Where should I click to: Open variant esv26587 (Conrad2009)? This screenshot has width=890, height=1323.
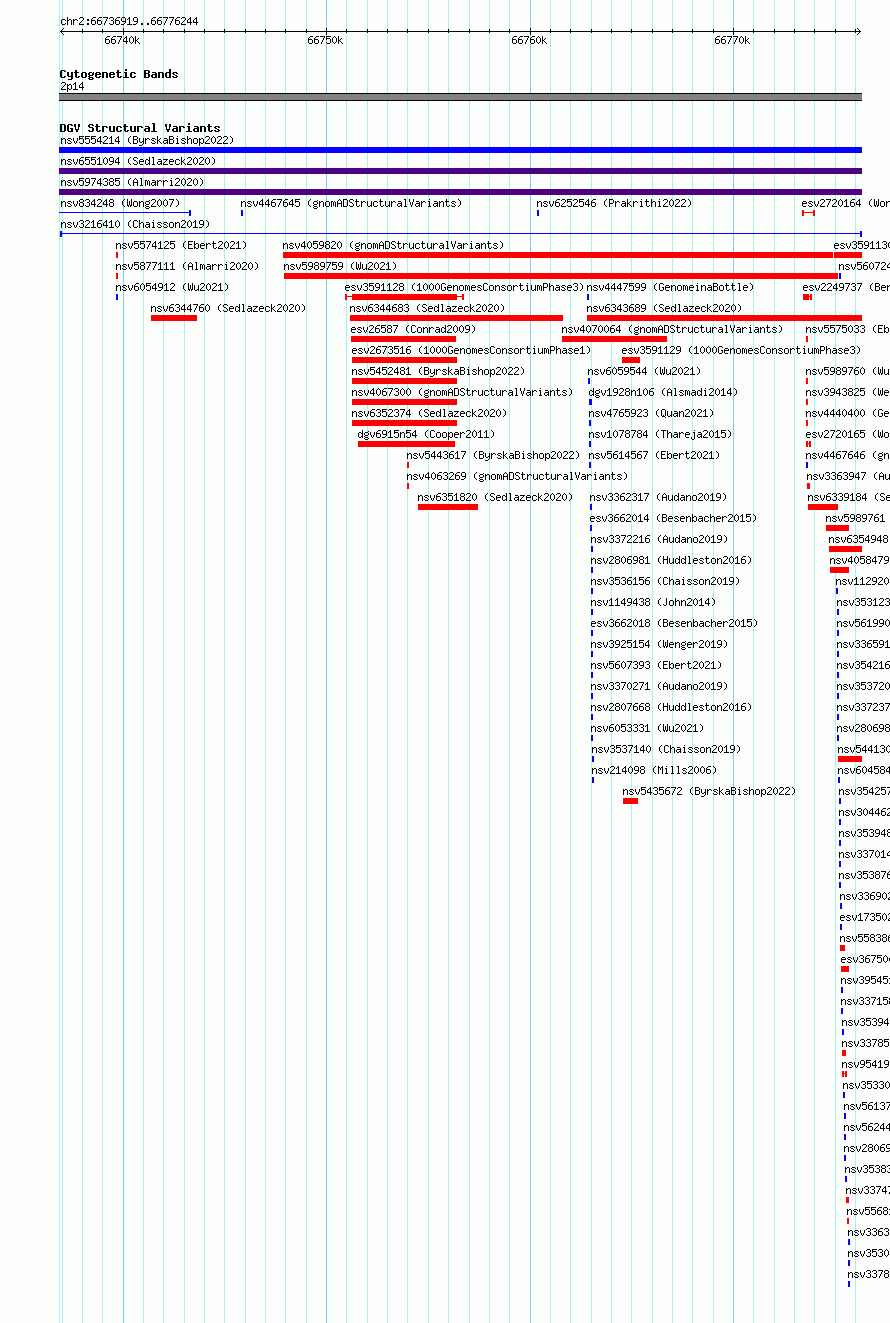[x=413, y=329]
